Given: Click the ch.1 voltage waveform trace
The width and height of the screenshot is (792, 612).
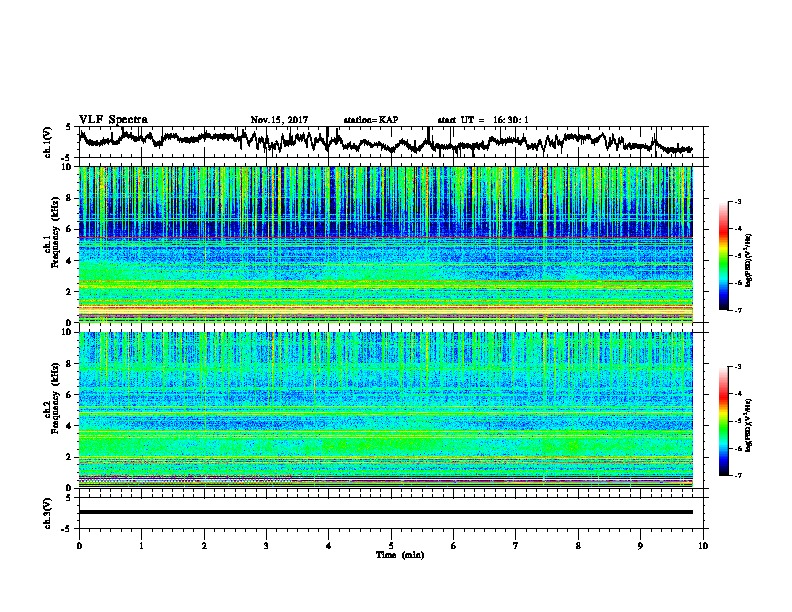Looking at the screenshot, I should click(x=385, y=142).
